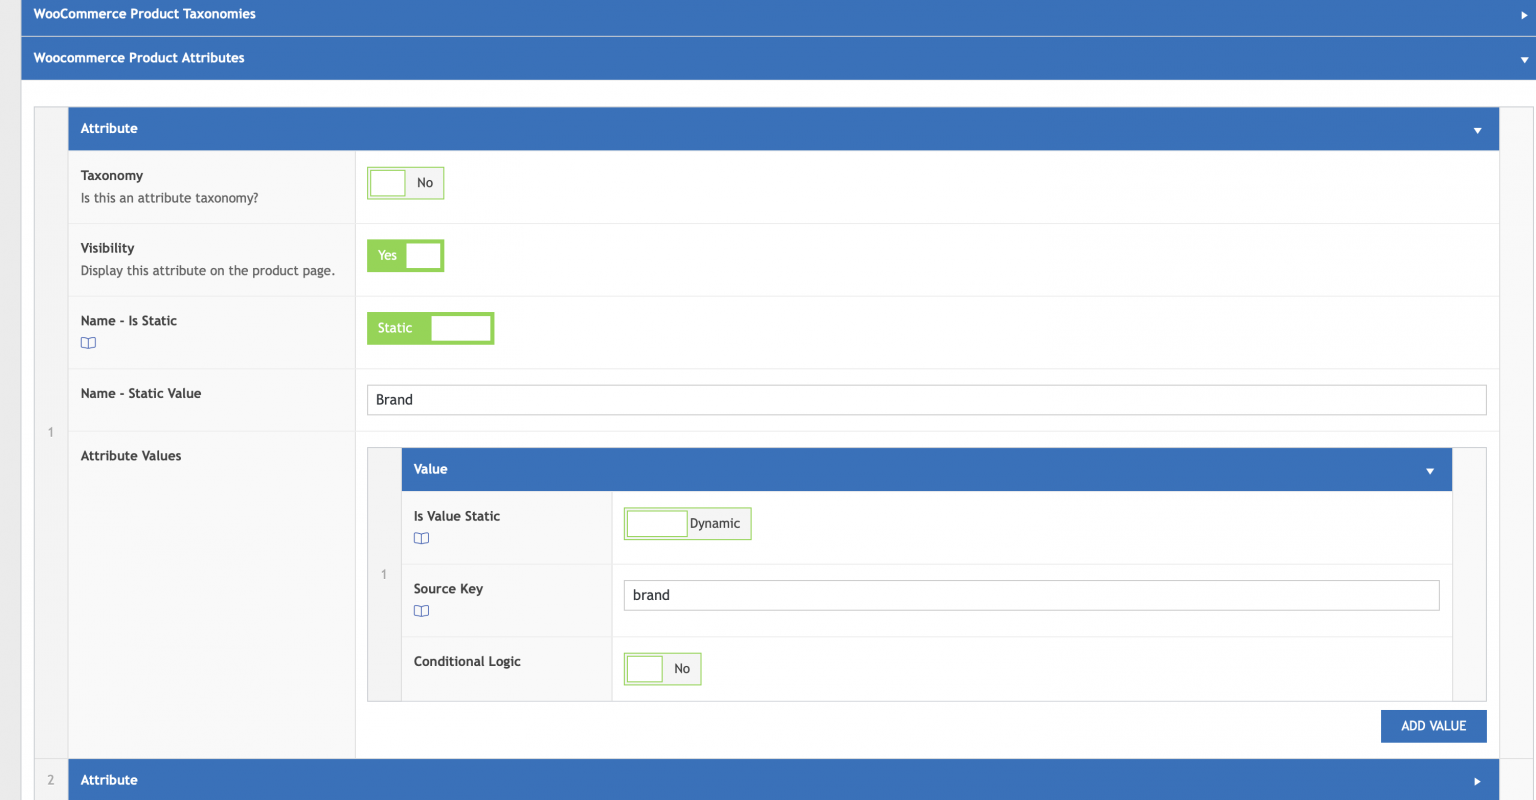Viewport: 1536px width, 800px height.
Task: Expand the second Attribute panel
Action: [783, 780]
